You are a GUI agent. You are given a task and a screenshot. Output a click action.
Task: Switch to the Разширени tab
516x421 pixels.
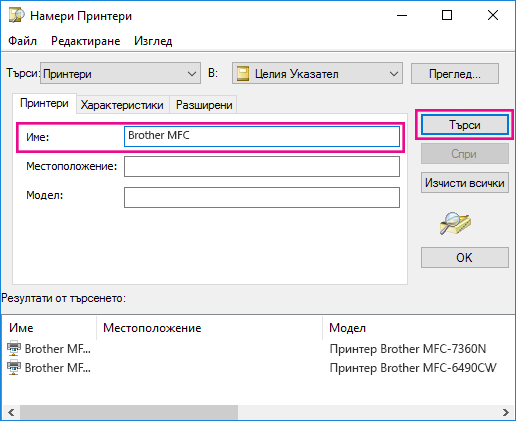point(204,105)
